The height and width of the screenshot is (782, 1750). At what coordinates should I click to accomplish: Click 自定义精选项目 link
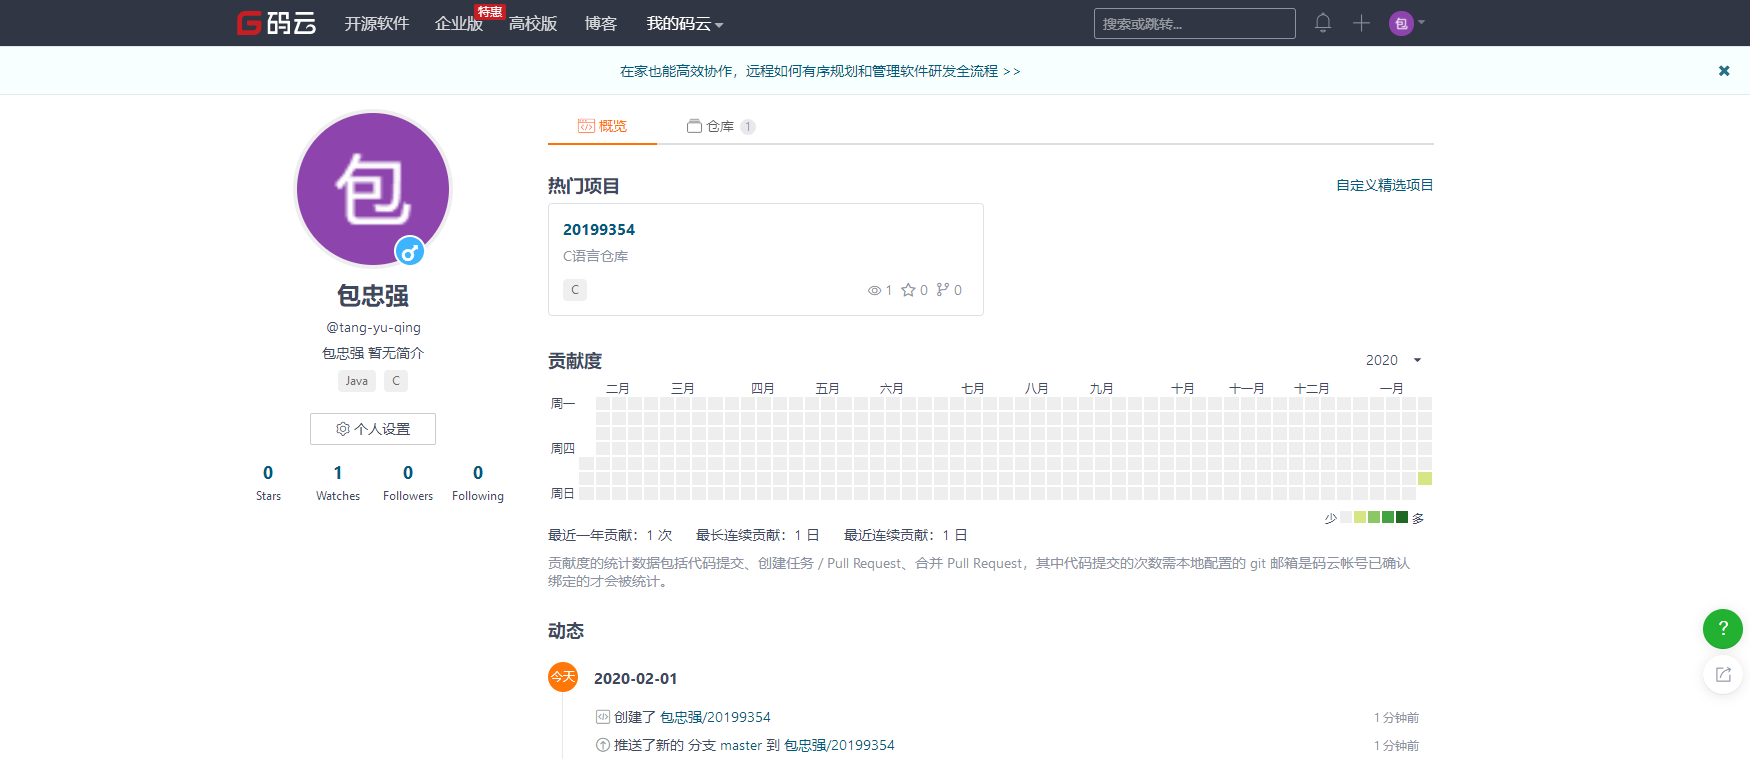coord(1385,185)
